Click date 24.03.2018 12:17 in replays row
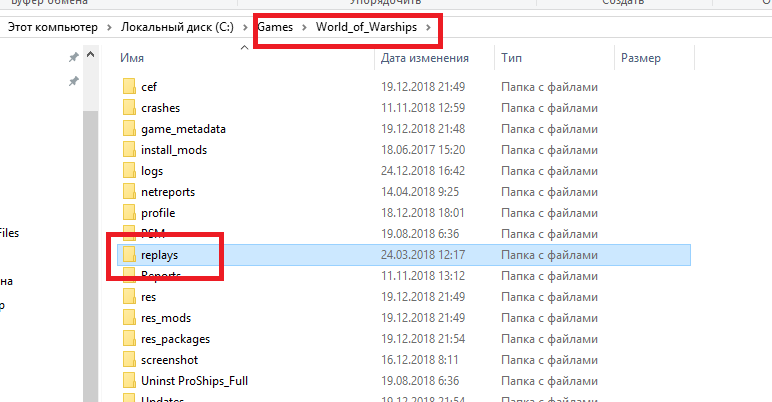 [x=423, y=255]
